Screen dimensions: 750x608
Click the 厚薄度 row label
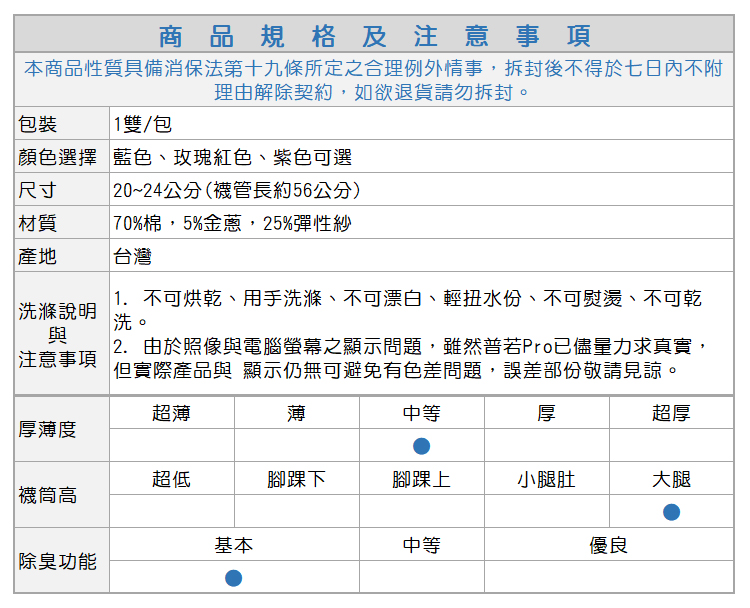[47, 430]
